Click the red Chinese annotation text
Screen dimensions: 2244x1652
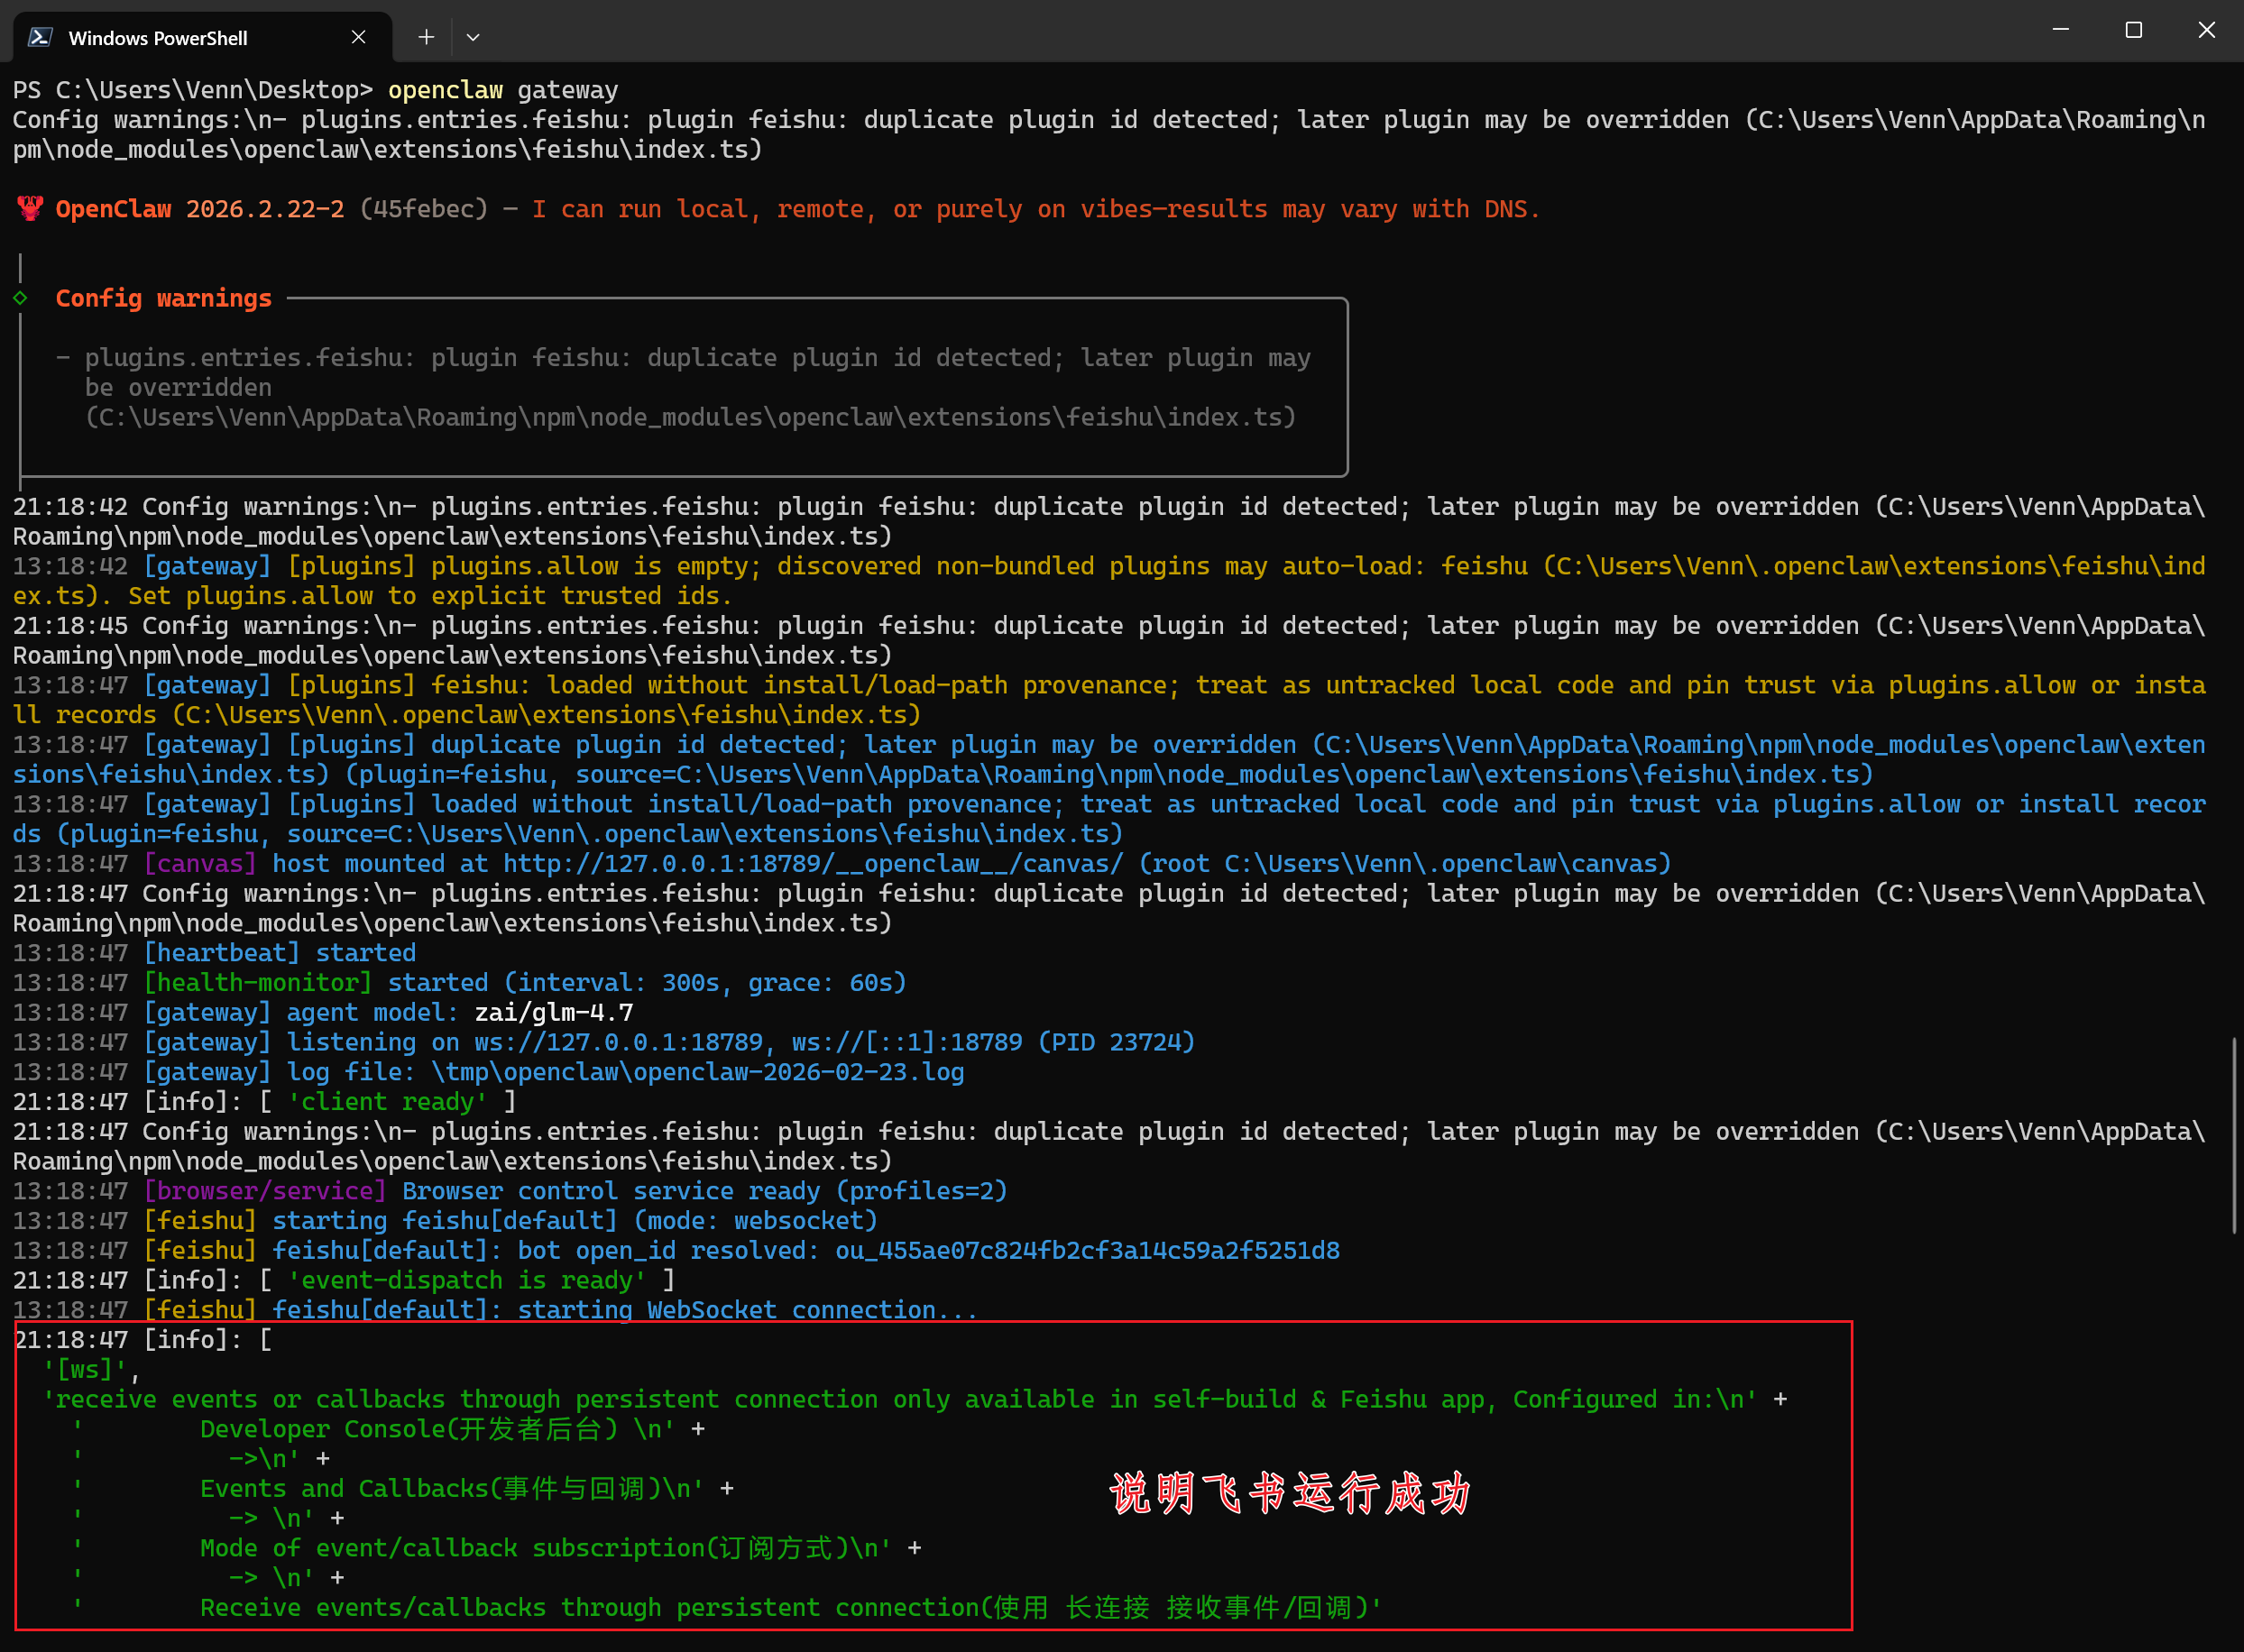(x=1289, y=1493)
